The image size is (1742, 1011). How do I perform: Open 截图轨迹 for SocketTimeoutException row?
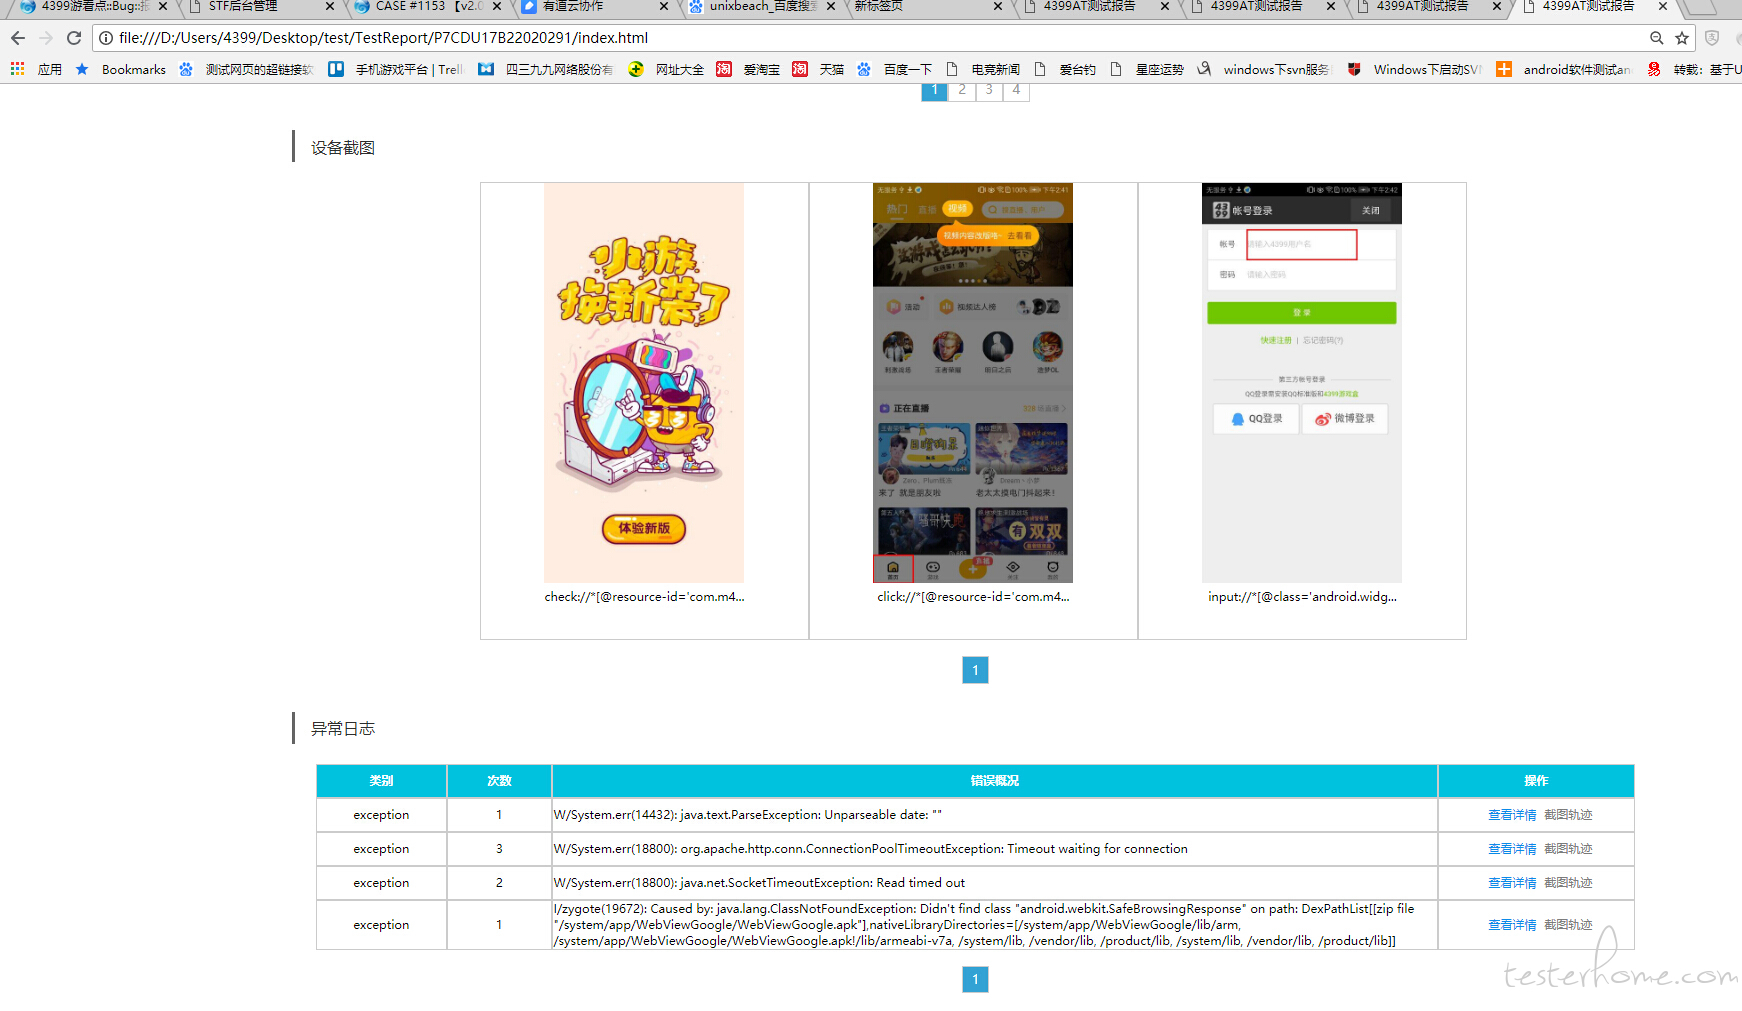[1567, 883]
